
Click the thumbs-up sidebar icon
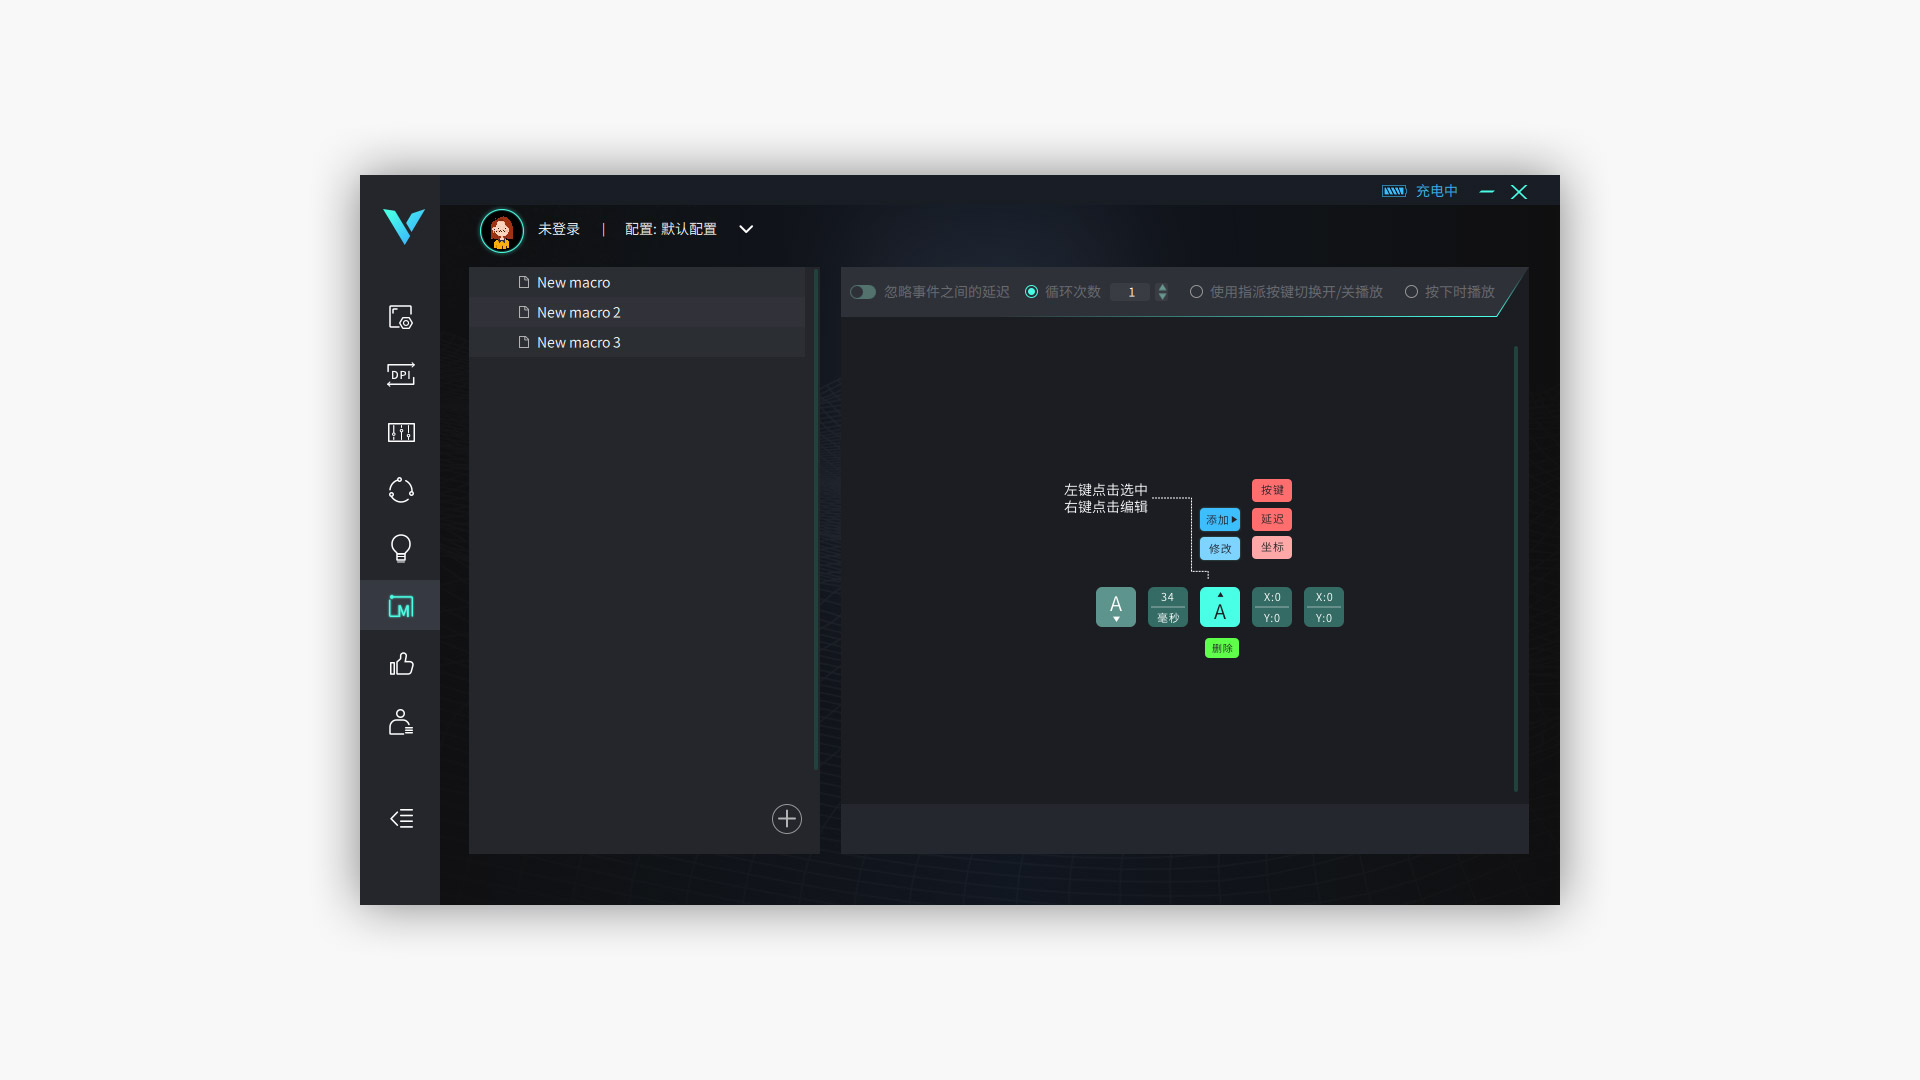point(401,664)
